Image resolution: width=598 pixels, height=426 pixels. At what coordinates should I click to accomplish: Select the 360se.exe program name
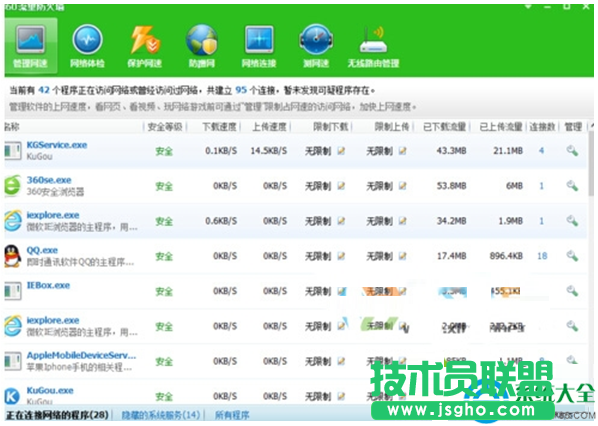click(x=49, y=180)
